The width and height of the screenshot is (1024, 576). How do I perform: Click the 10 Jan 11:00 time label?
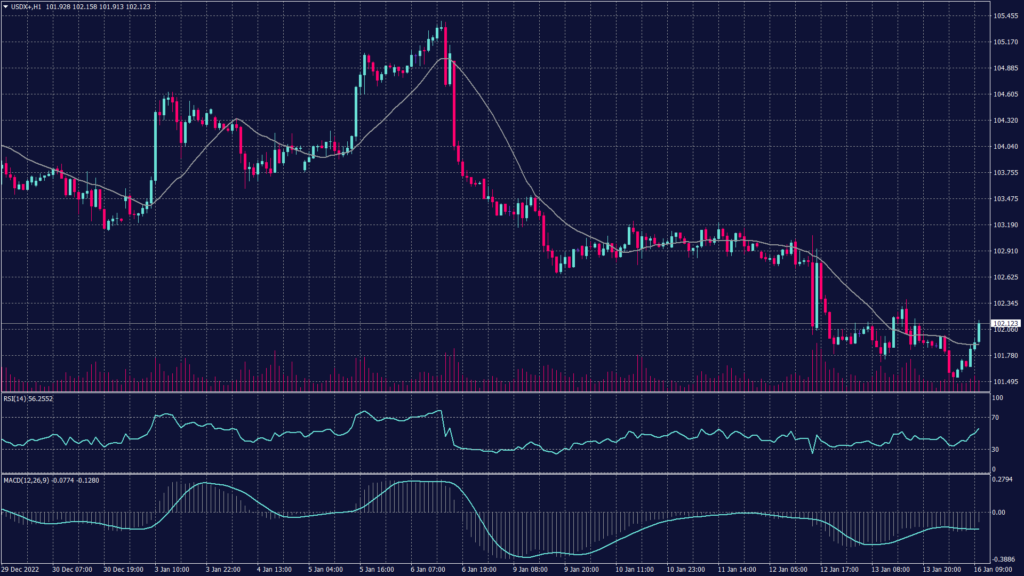637,569
